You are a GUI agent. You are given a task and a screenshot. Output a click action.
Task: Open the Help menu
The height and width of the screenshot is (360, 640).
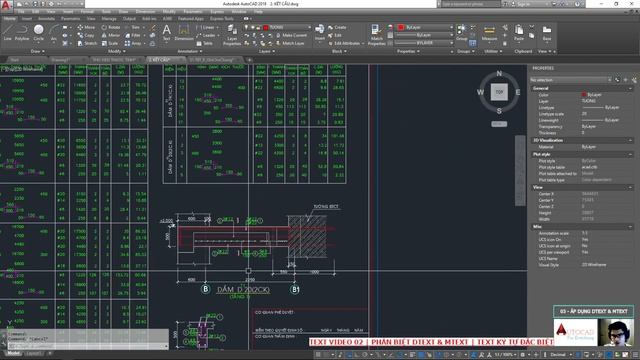(x=258, y=12)
